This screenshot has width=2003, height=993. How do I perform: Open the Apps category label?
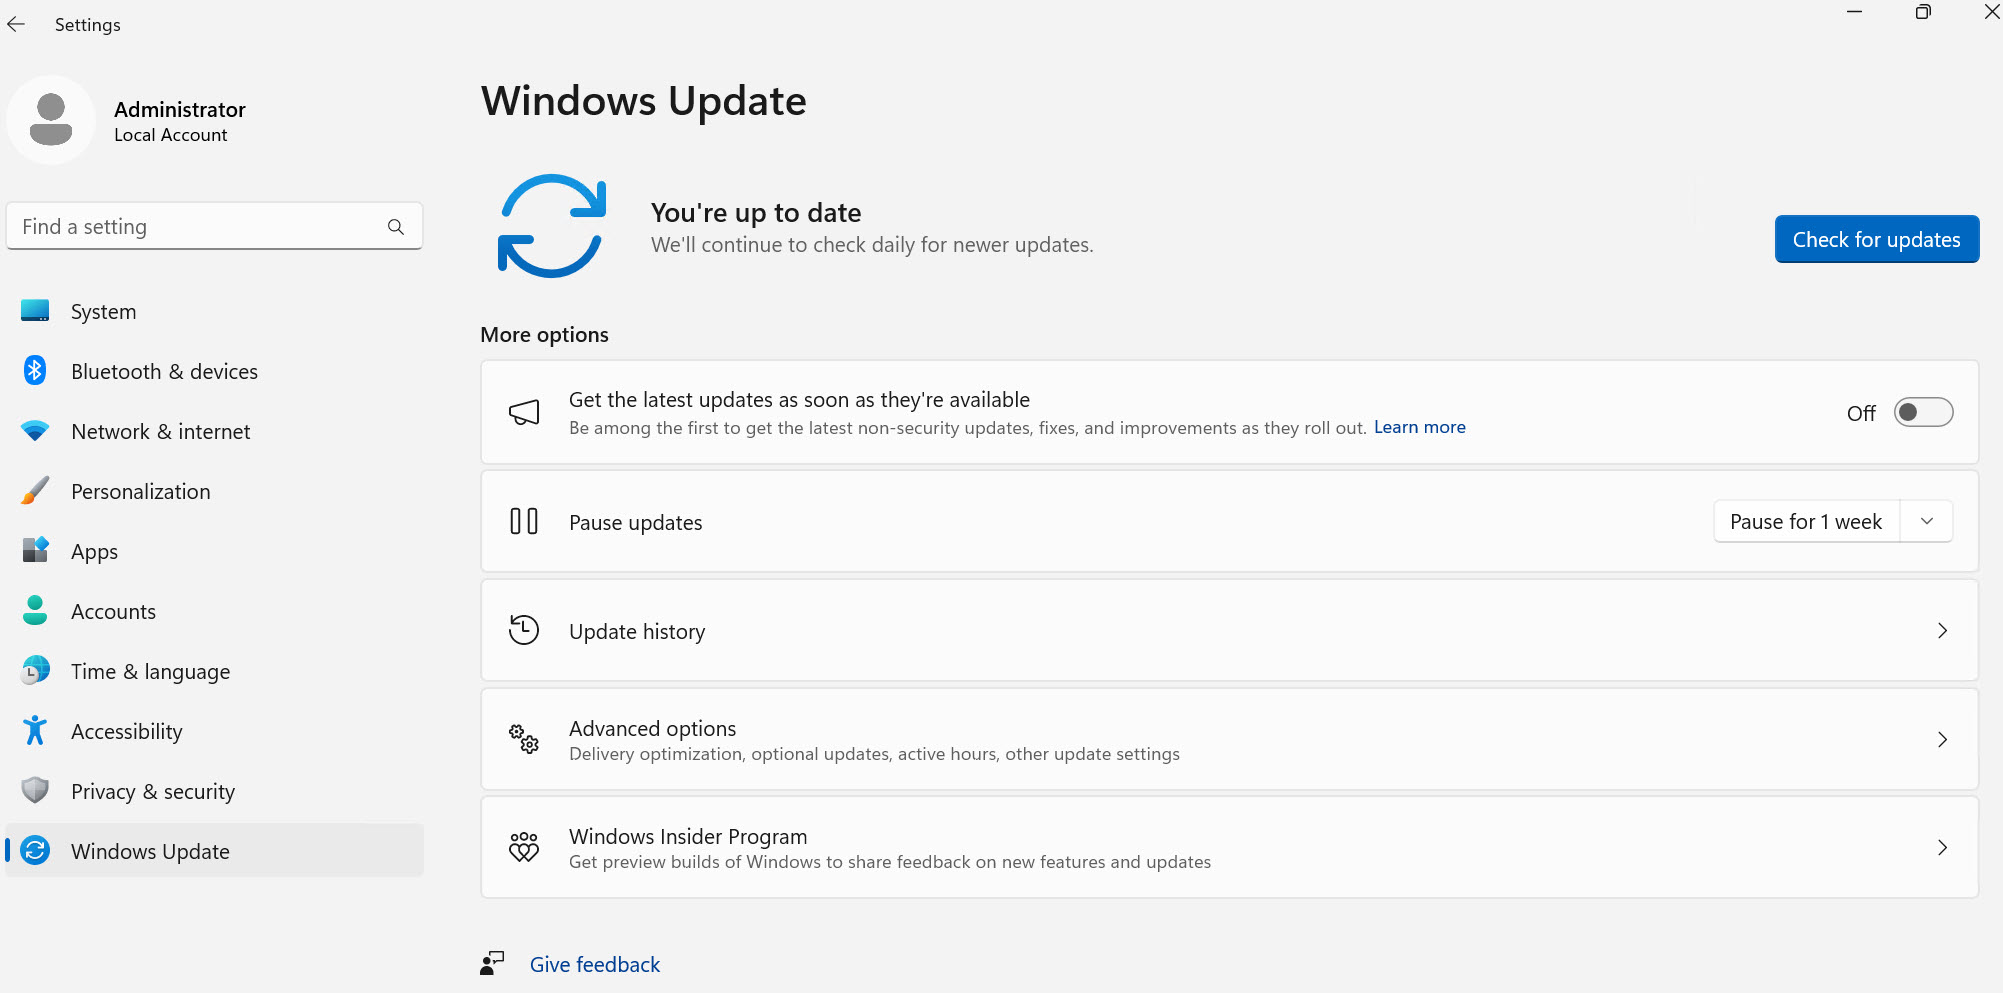[95, 552]
